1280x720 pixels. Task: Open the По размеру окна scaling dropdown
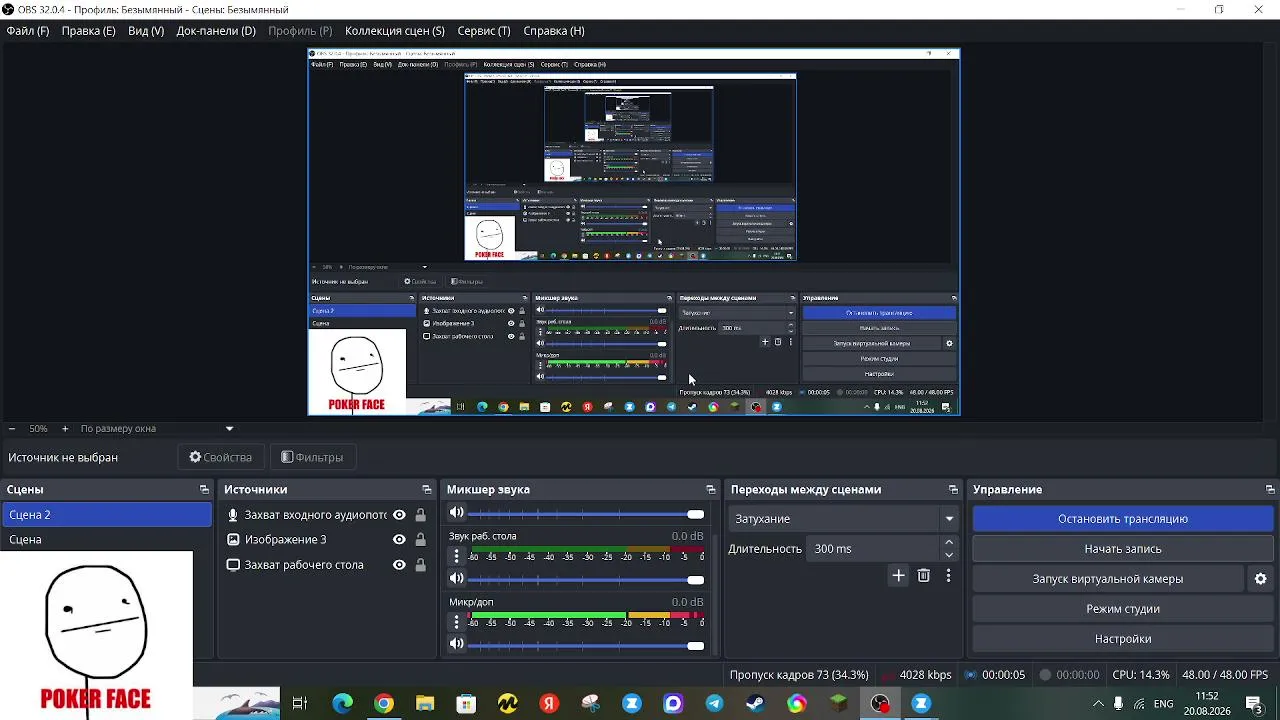click(157, 429)
